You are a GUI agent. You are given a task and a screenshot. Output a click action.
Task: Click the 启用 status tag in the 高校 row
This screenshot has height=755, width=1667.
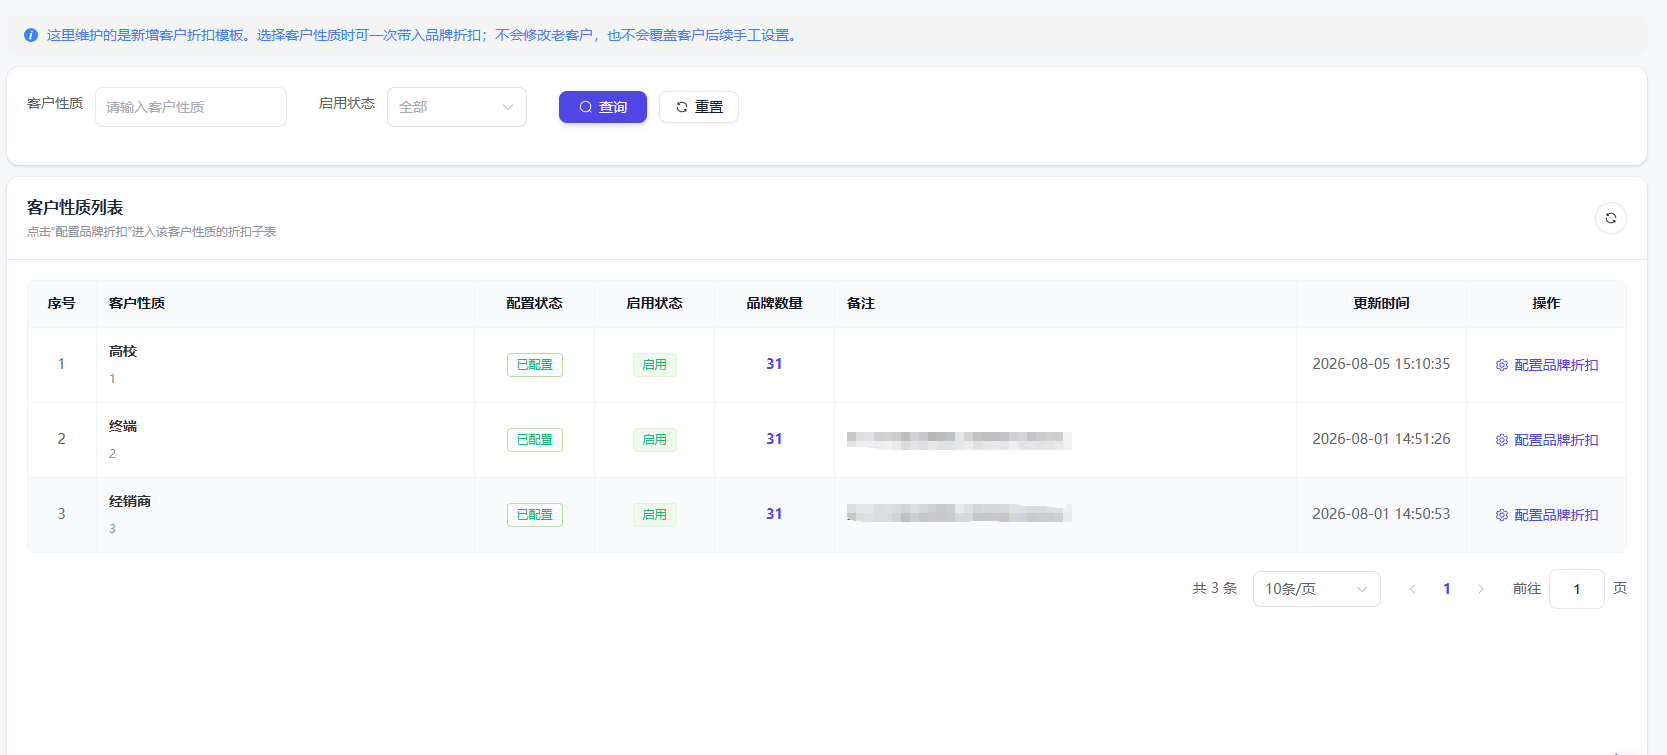click(655, 365)
